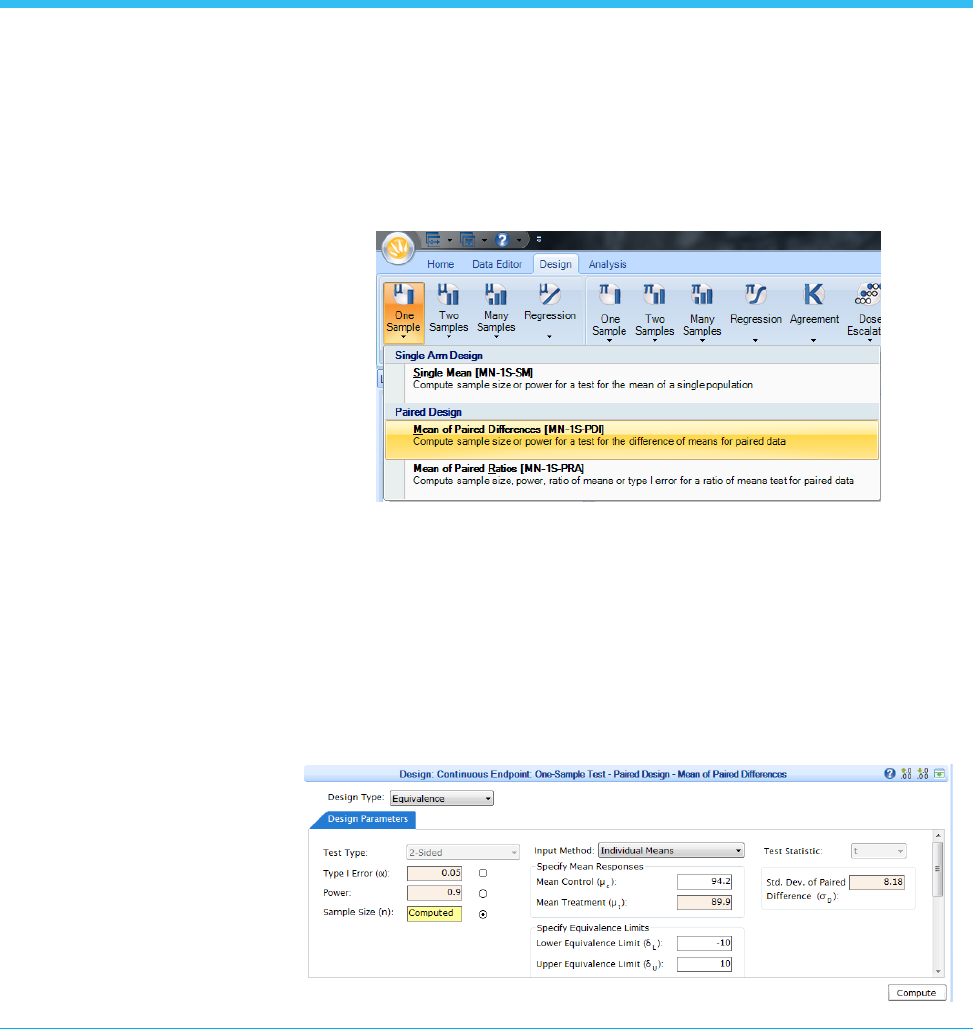The height and width of the screenshot is (1029, 973).
Task: Click the Type I Error value field
Action: 434,873
